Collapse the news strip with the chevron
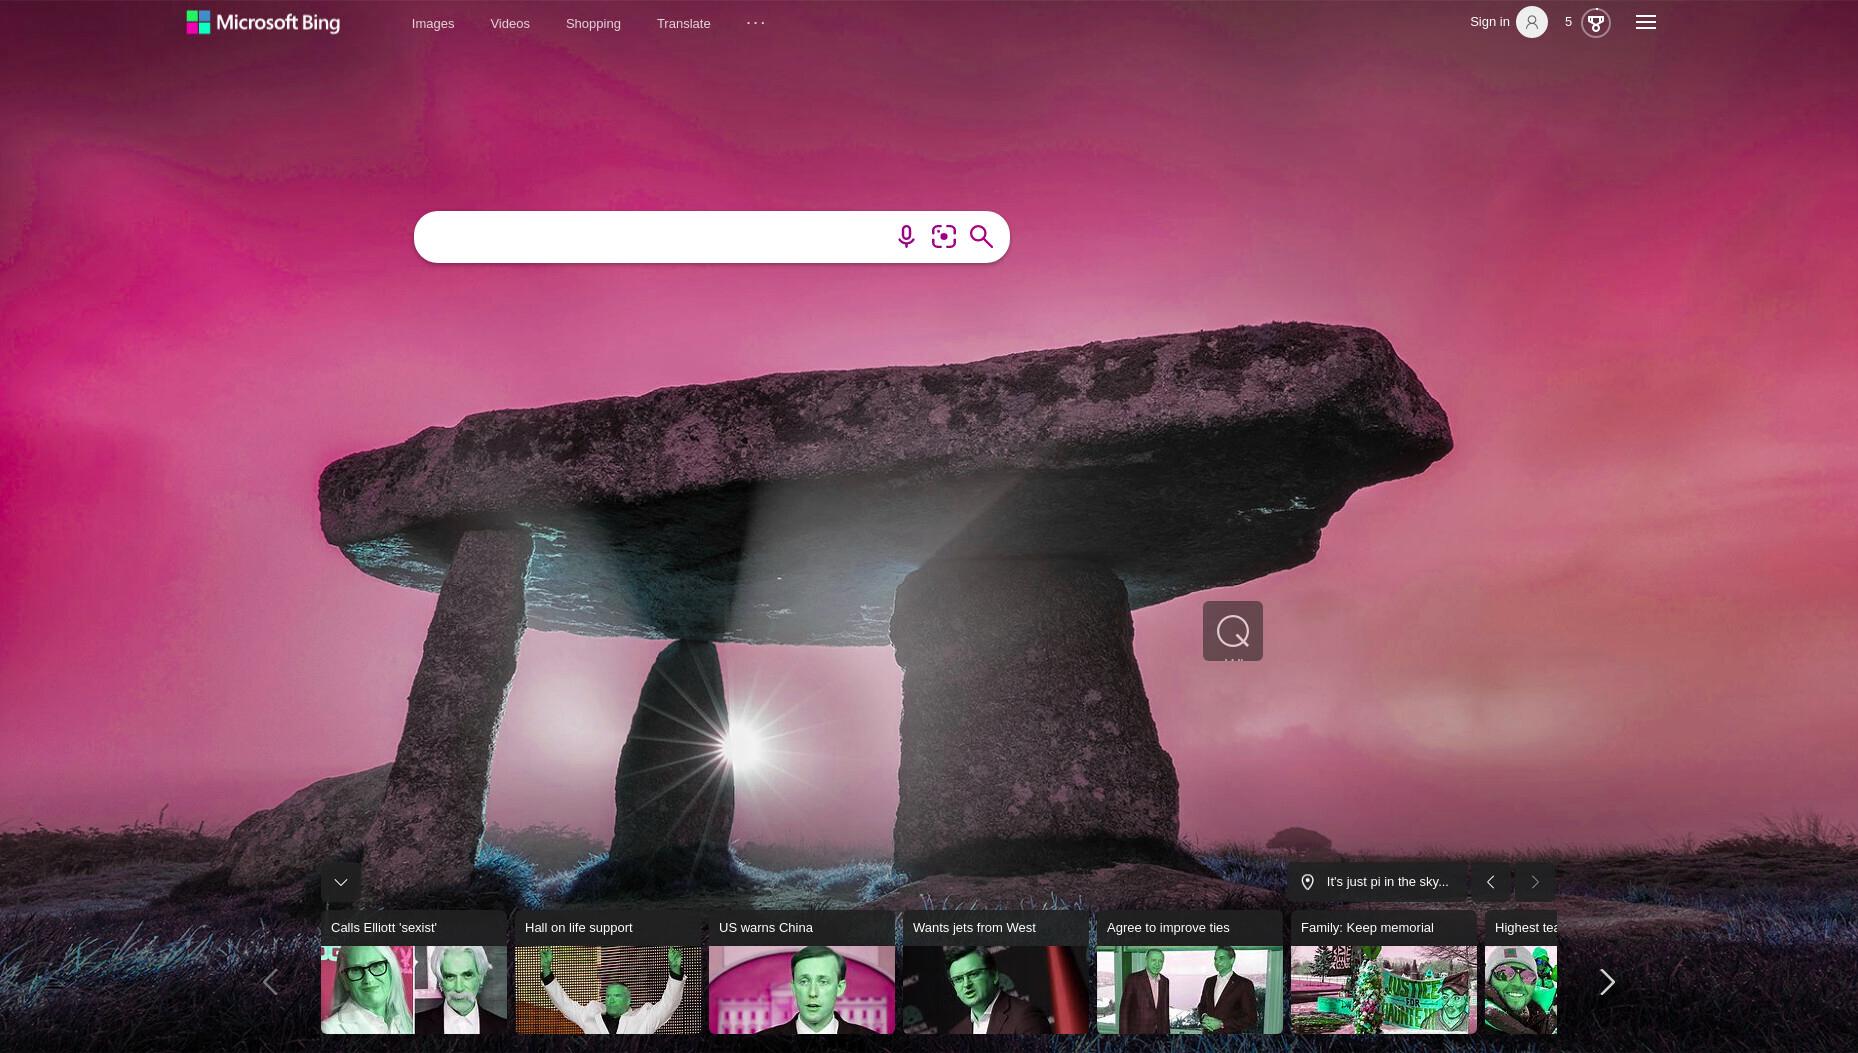 point(341,882)
